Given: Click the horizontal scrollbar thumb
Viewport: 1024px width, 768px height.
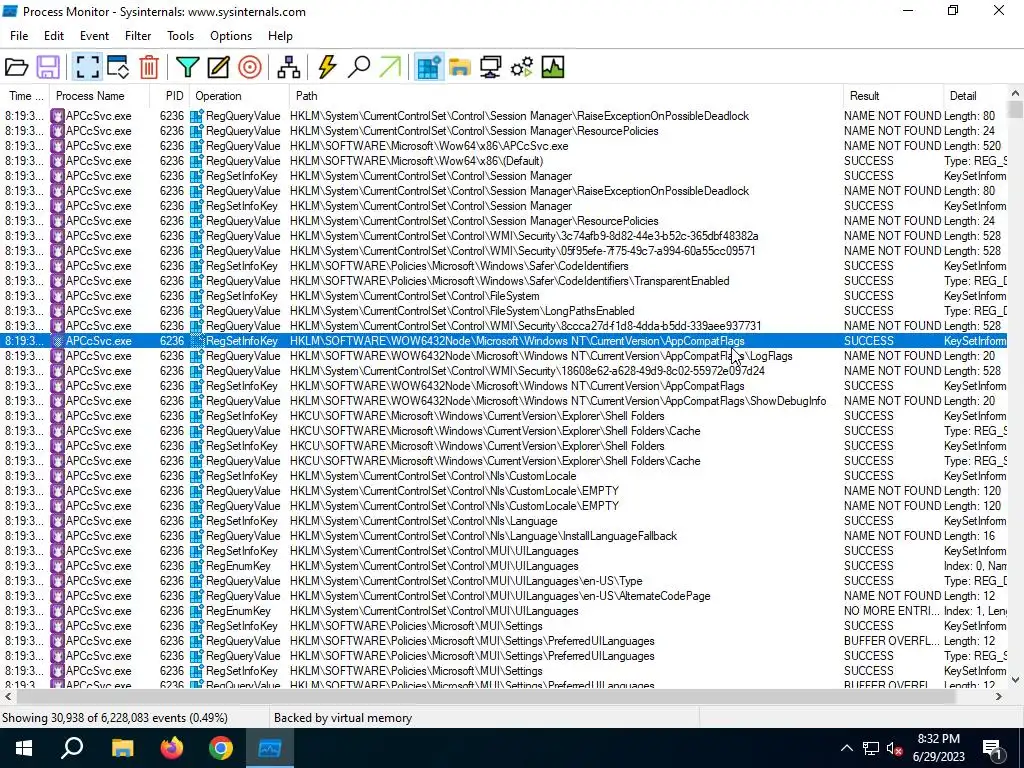Looking at the screenshot, I should click(x=485, y=696).
